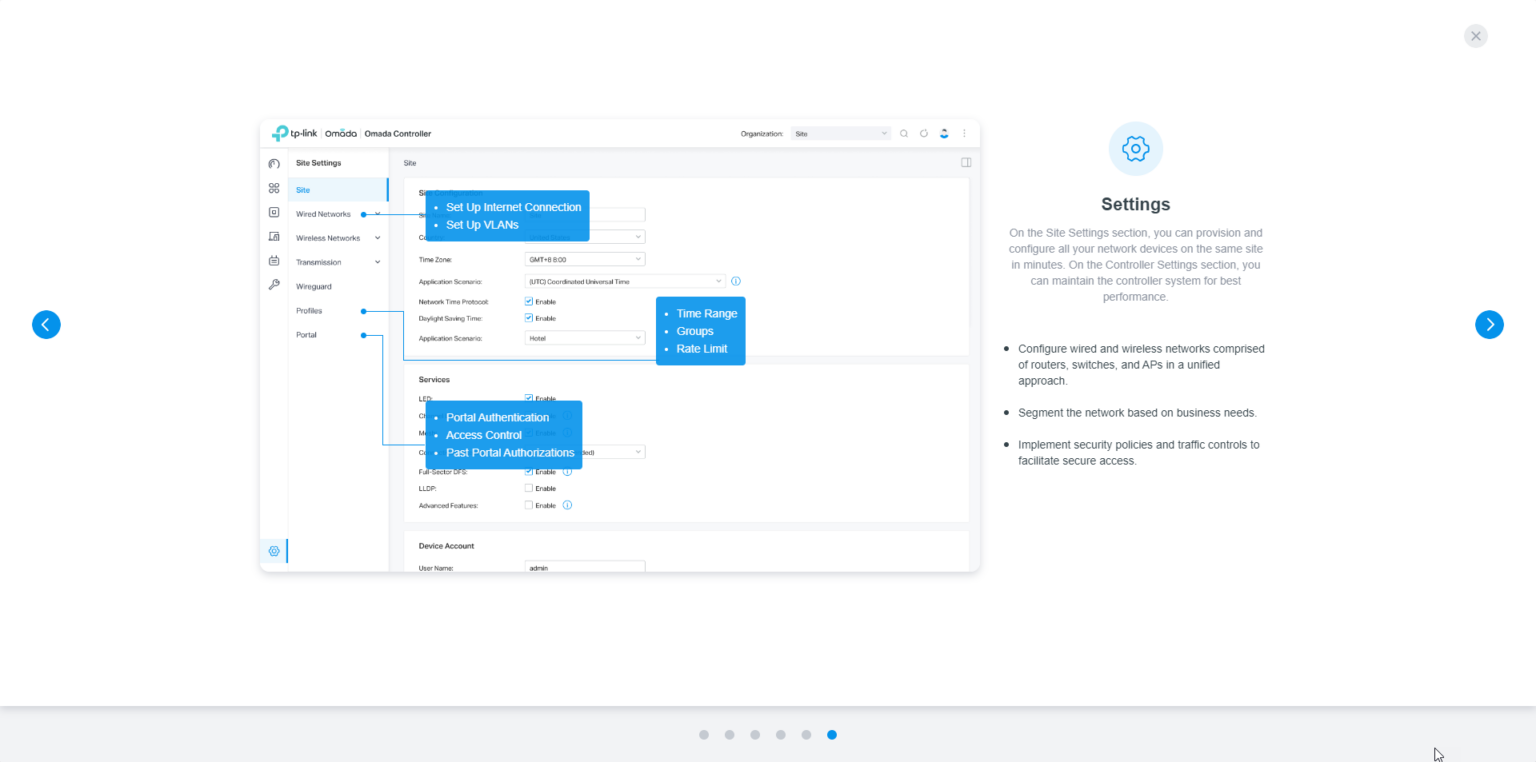This screenshot has height=762, width=1536.
Task: Open the dashboard gauge icon in sidebar
Action: click(274, 163)
